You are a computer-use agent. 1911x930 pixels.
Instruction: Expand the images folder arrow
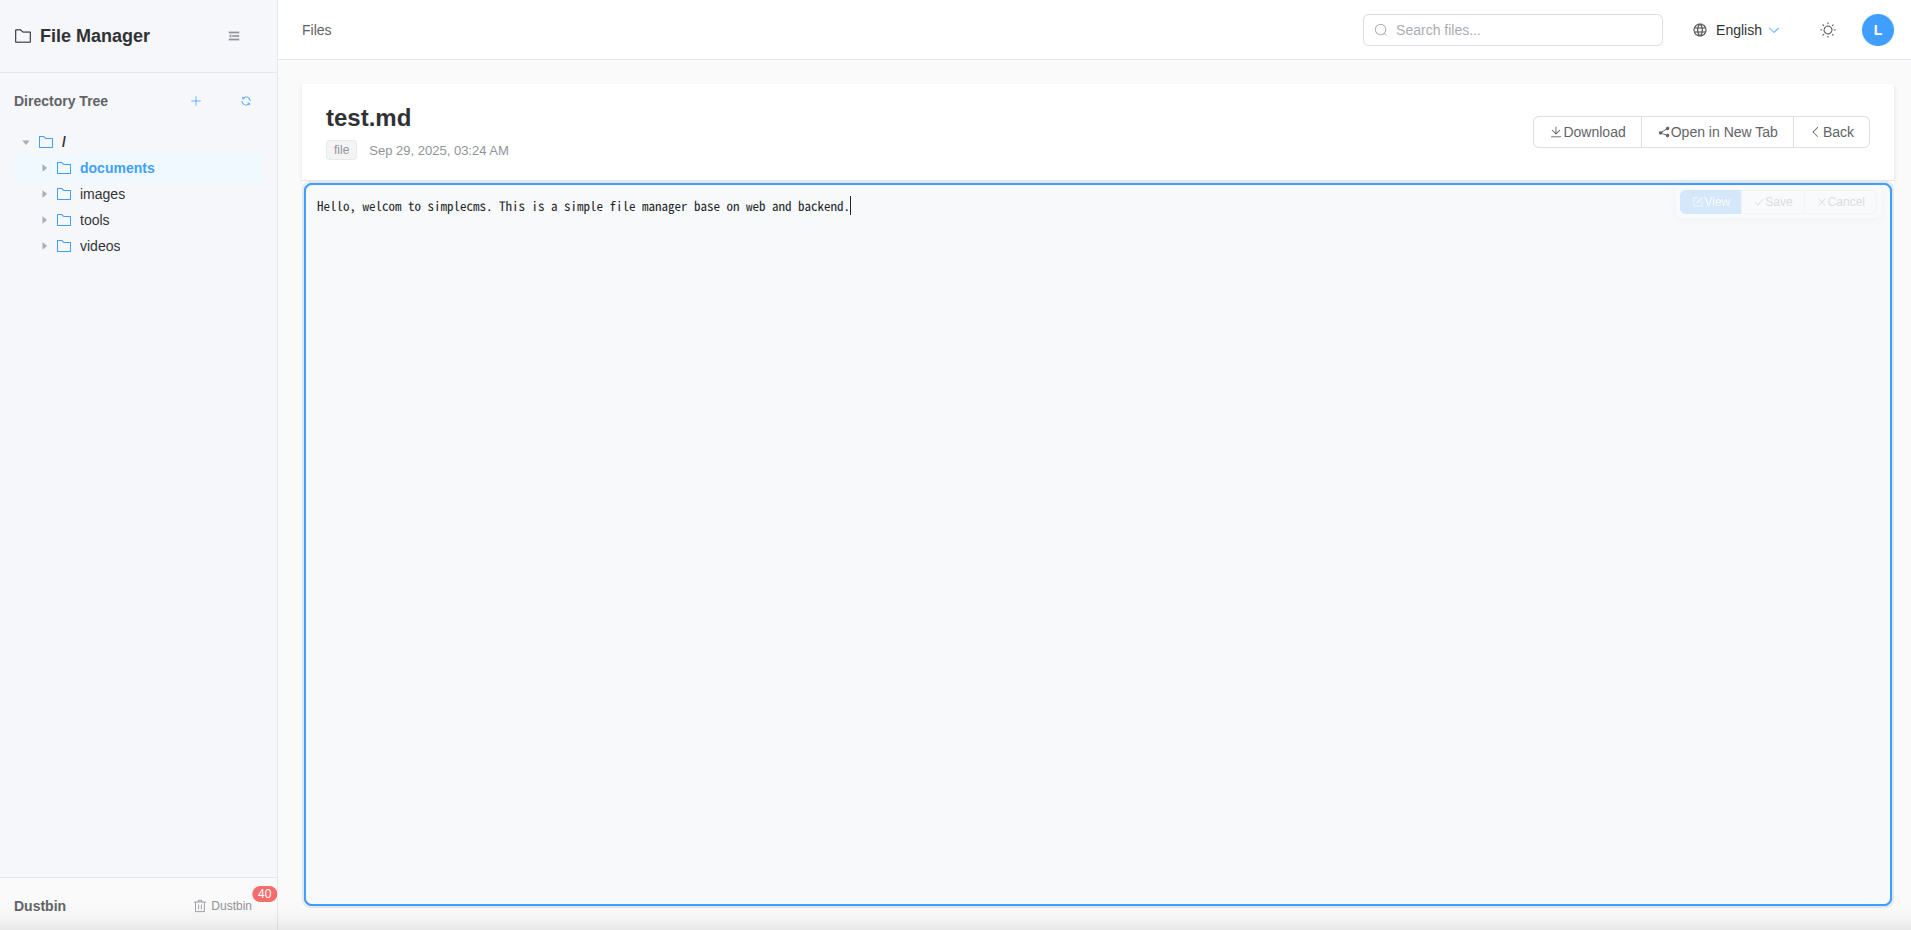pyautogui.click(x=44, y=194)
